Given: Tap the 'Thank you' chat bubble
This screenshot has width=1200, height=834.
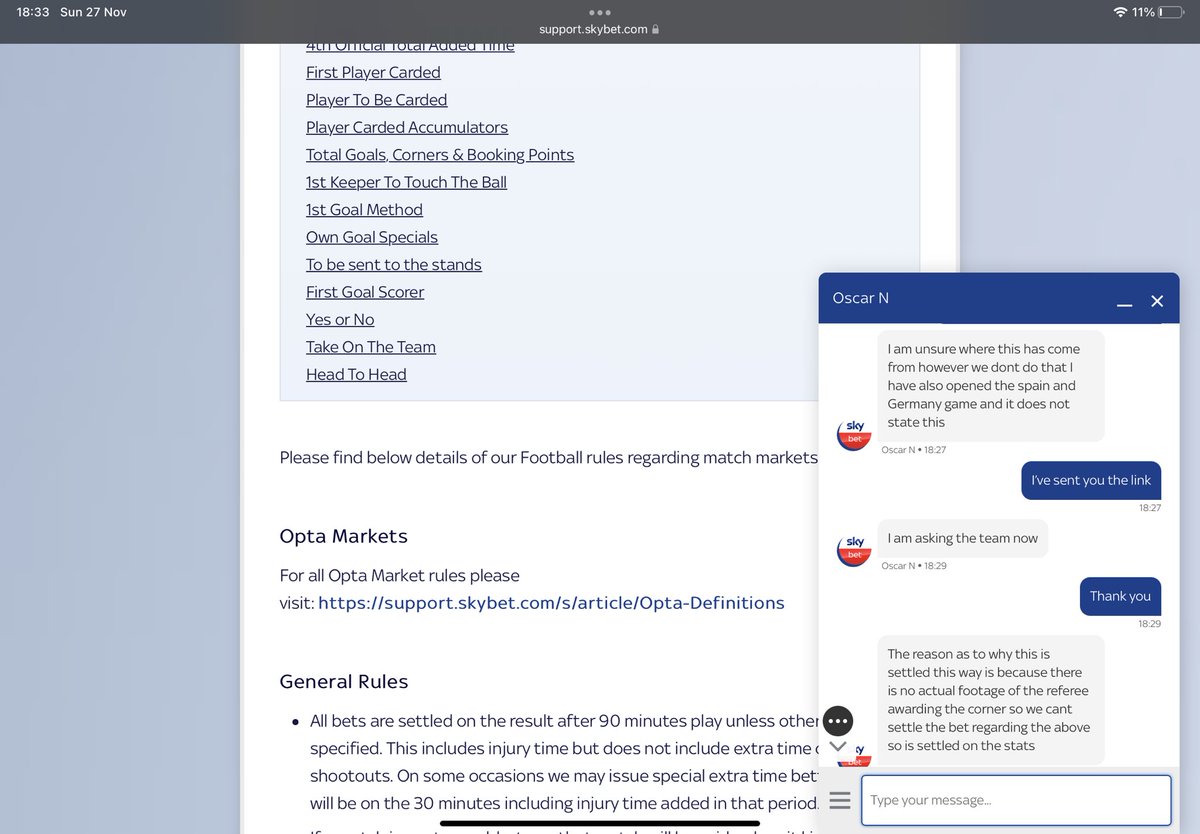Looking at the screenshot, I should [1120, 596].
